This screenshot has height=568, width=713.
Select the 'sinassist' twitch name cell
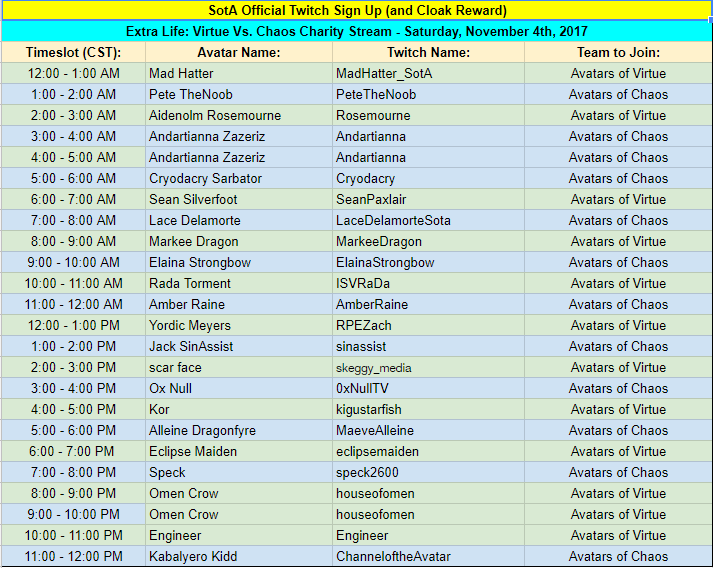point(428,346)
